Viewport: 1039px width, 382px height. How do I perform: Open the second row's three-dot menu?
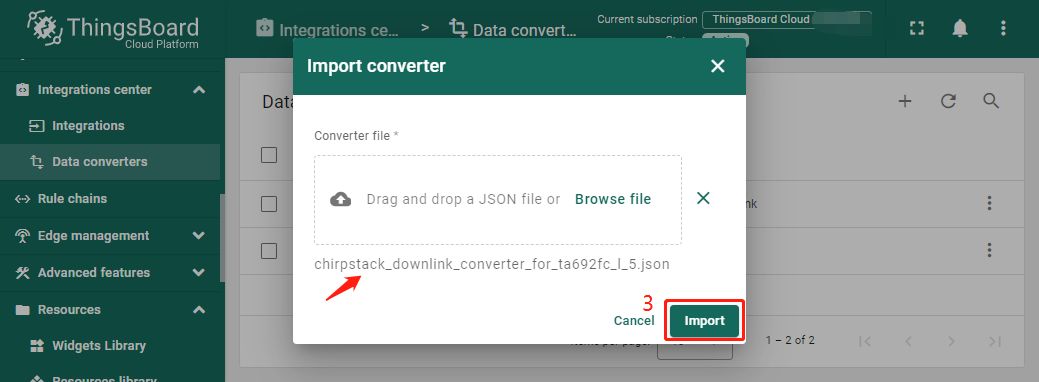tap(989, 250)
